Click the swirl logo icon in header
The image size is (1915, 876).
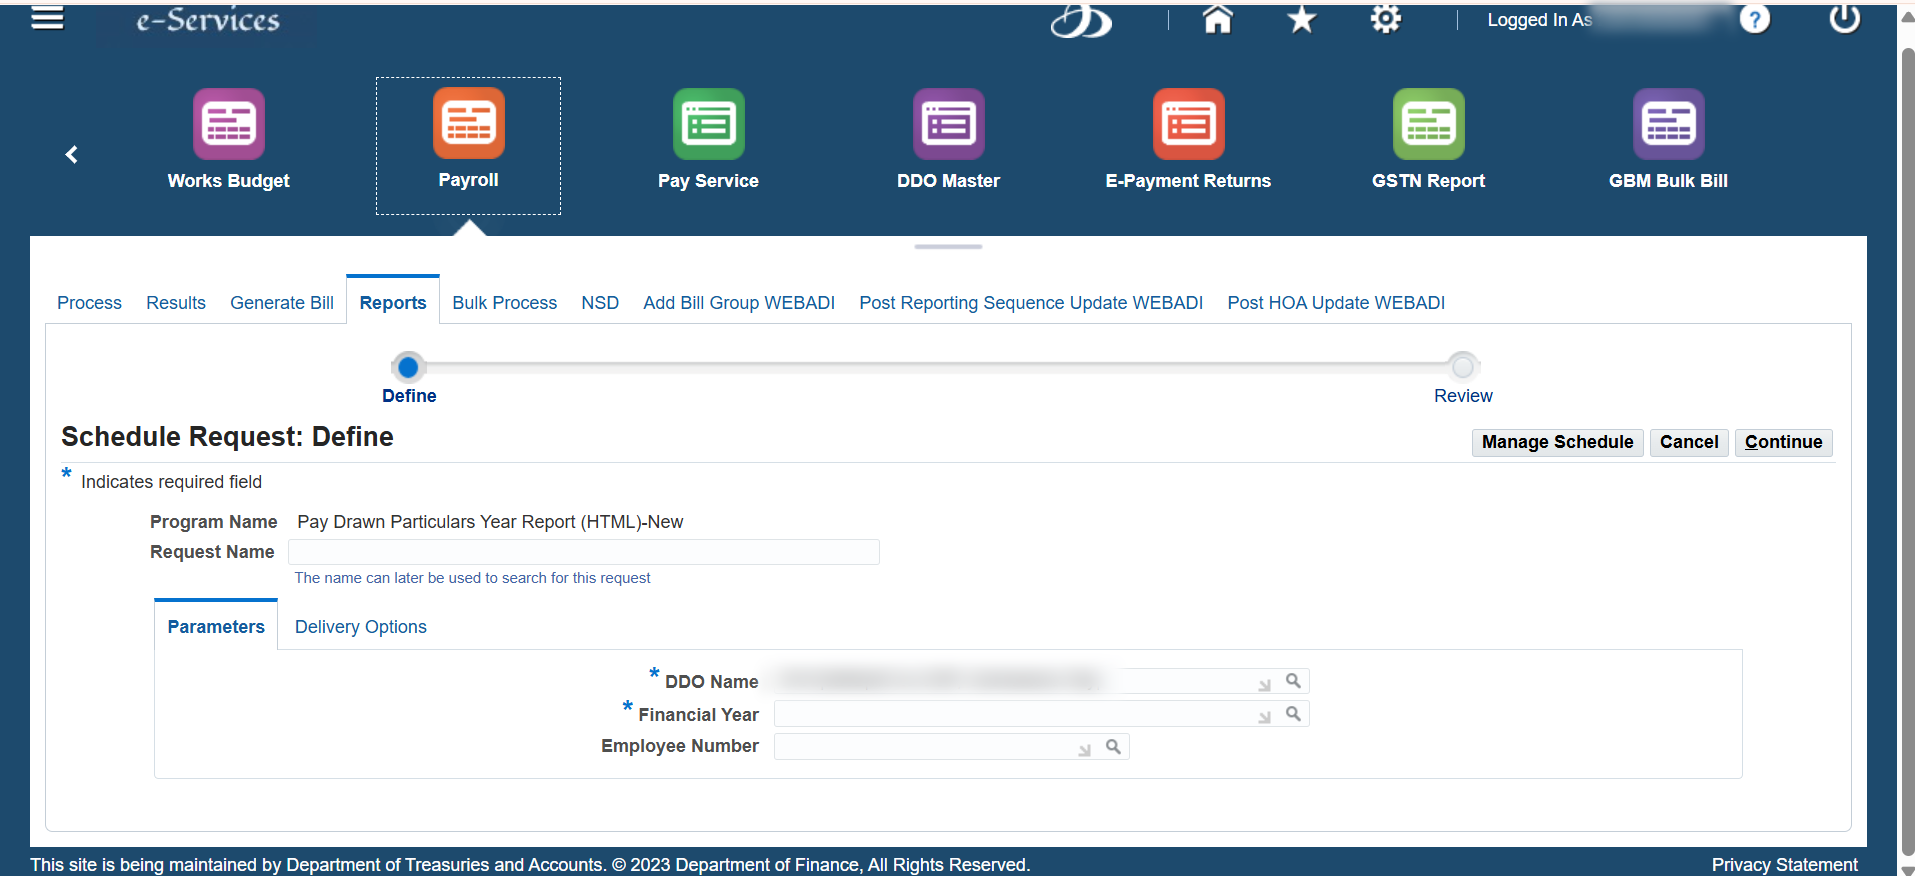coord(1081,20)
